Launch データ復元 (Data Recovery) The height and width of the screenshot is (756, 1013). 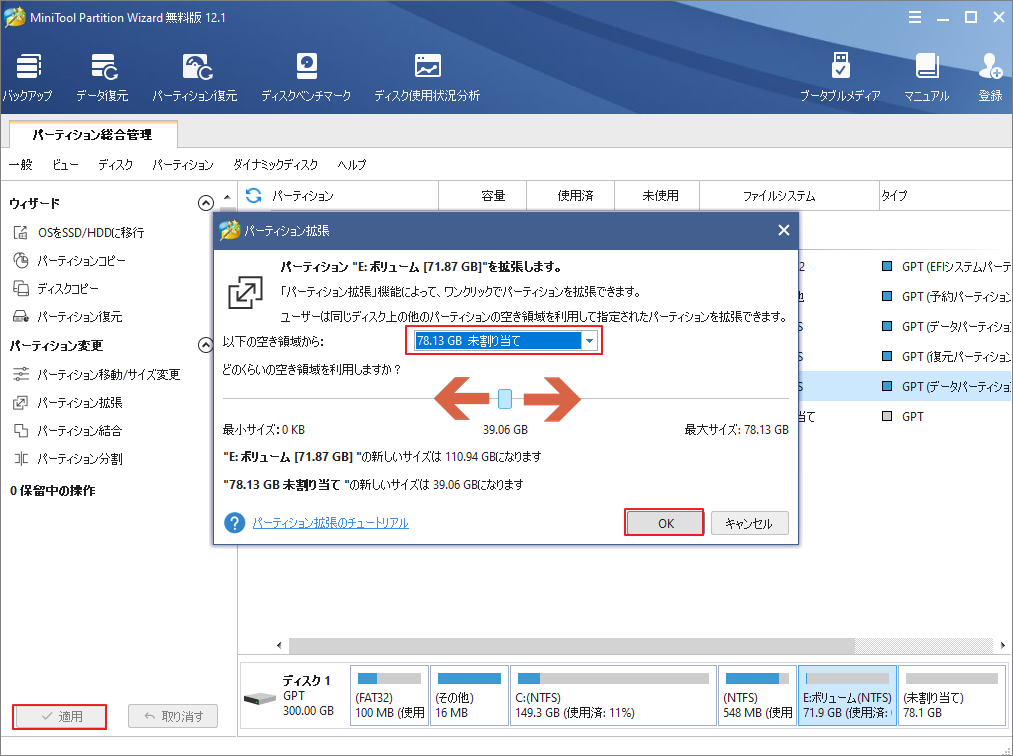pyautogui.click(x=103, y=78)
